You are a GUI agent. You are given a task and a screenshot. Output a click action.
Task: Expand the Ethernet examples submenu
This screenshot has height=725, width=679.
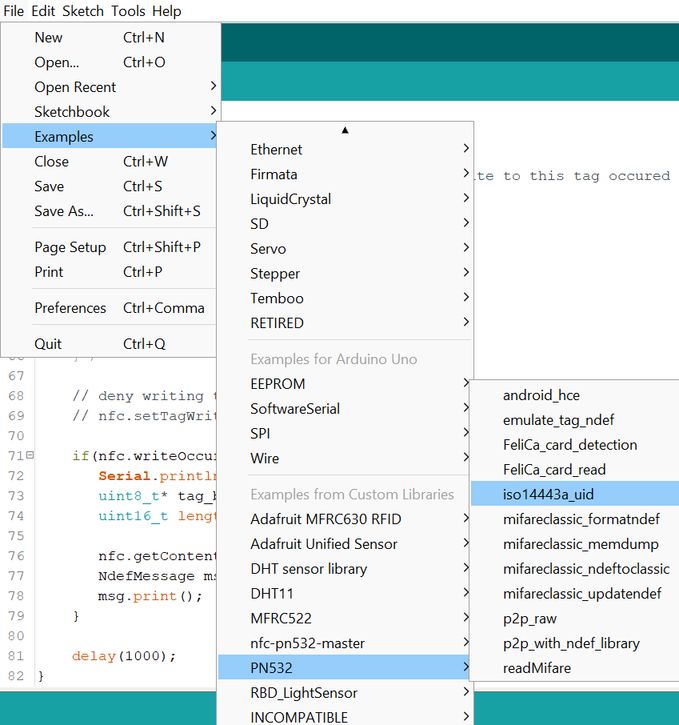pyautogui.click(x=345, y=149)
